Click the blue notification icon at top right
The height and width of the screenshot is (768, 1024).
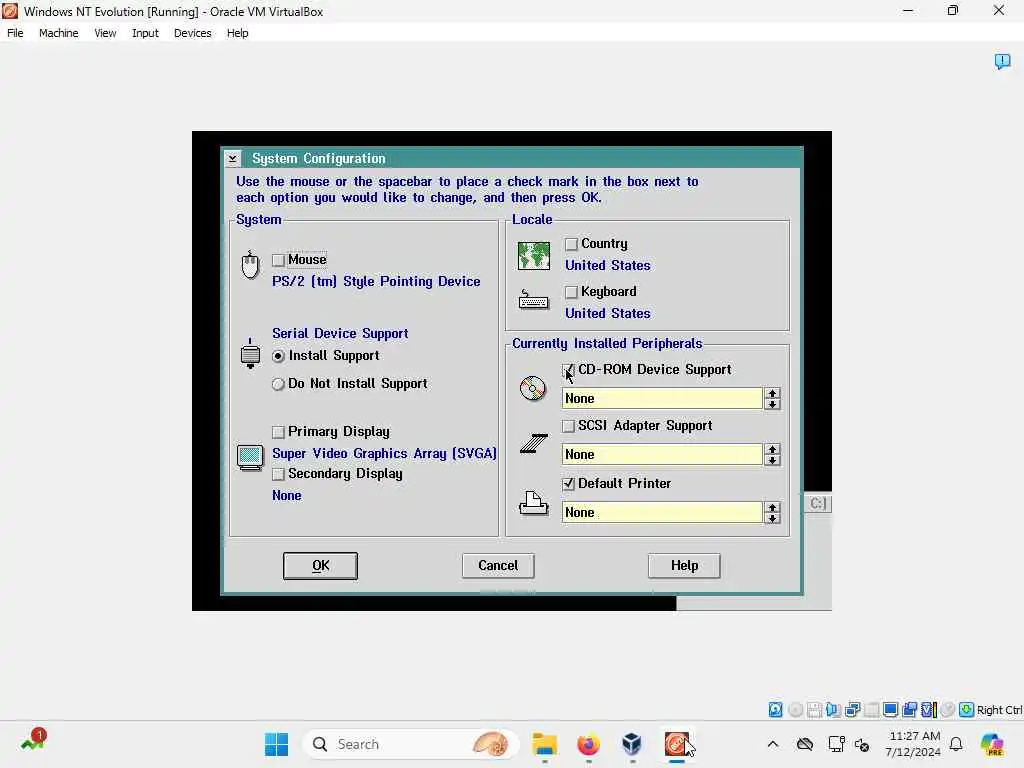[x=1002, y=61]
